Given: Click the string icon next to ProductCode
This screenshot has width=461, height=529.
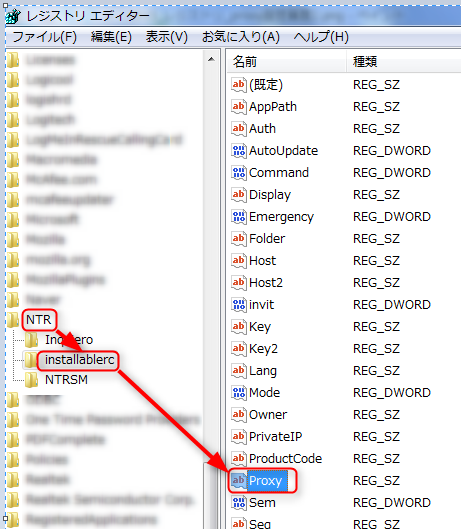Looking at the screenshot, I should (239, 458).
